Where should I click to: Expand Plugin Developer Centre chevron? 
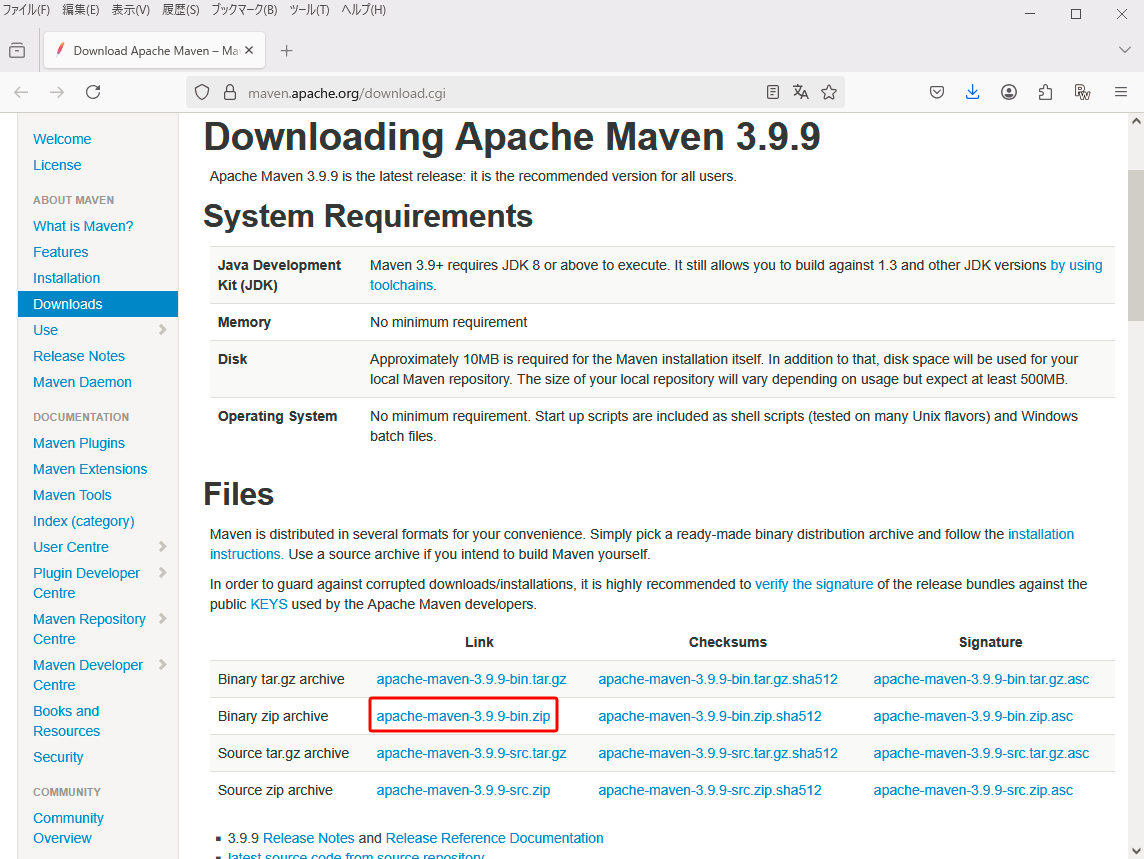coord(163,573)
